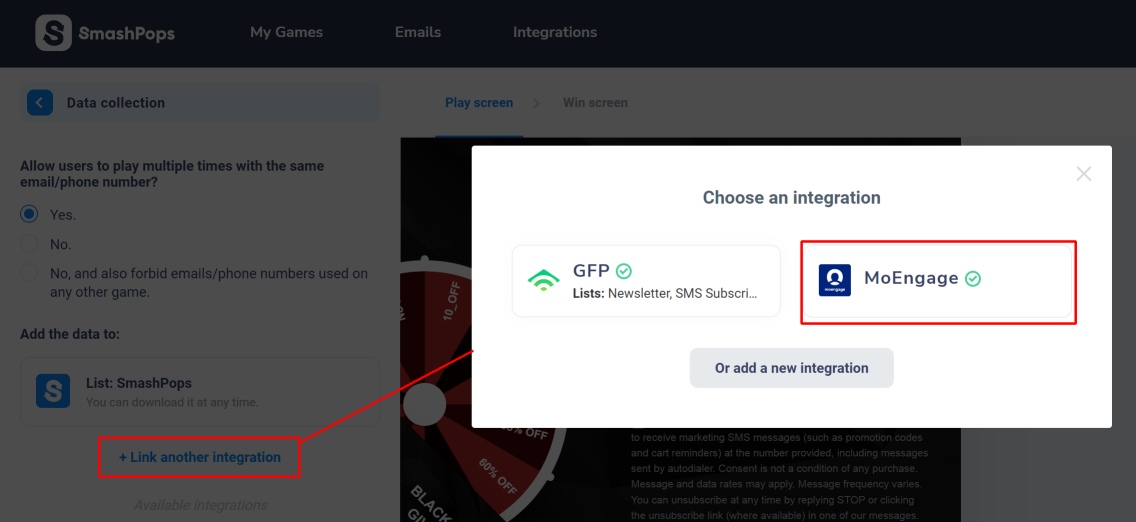Click MoEngage green verified checkmark
The image size is (1136, 522).
point(973,279)
